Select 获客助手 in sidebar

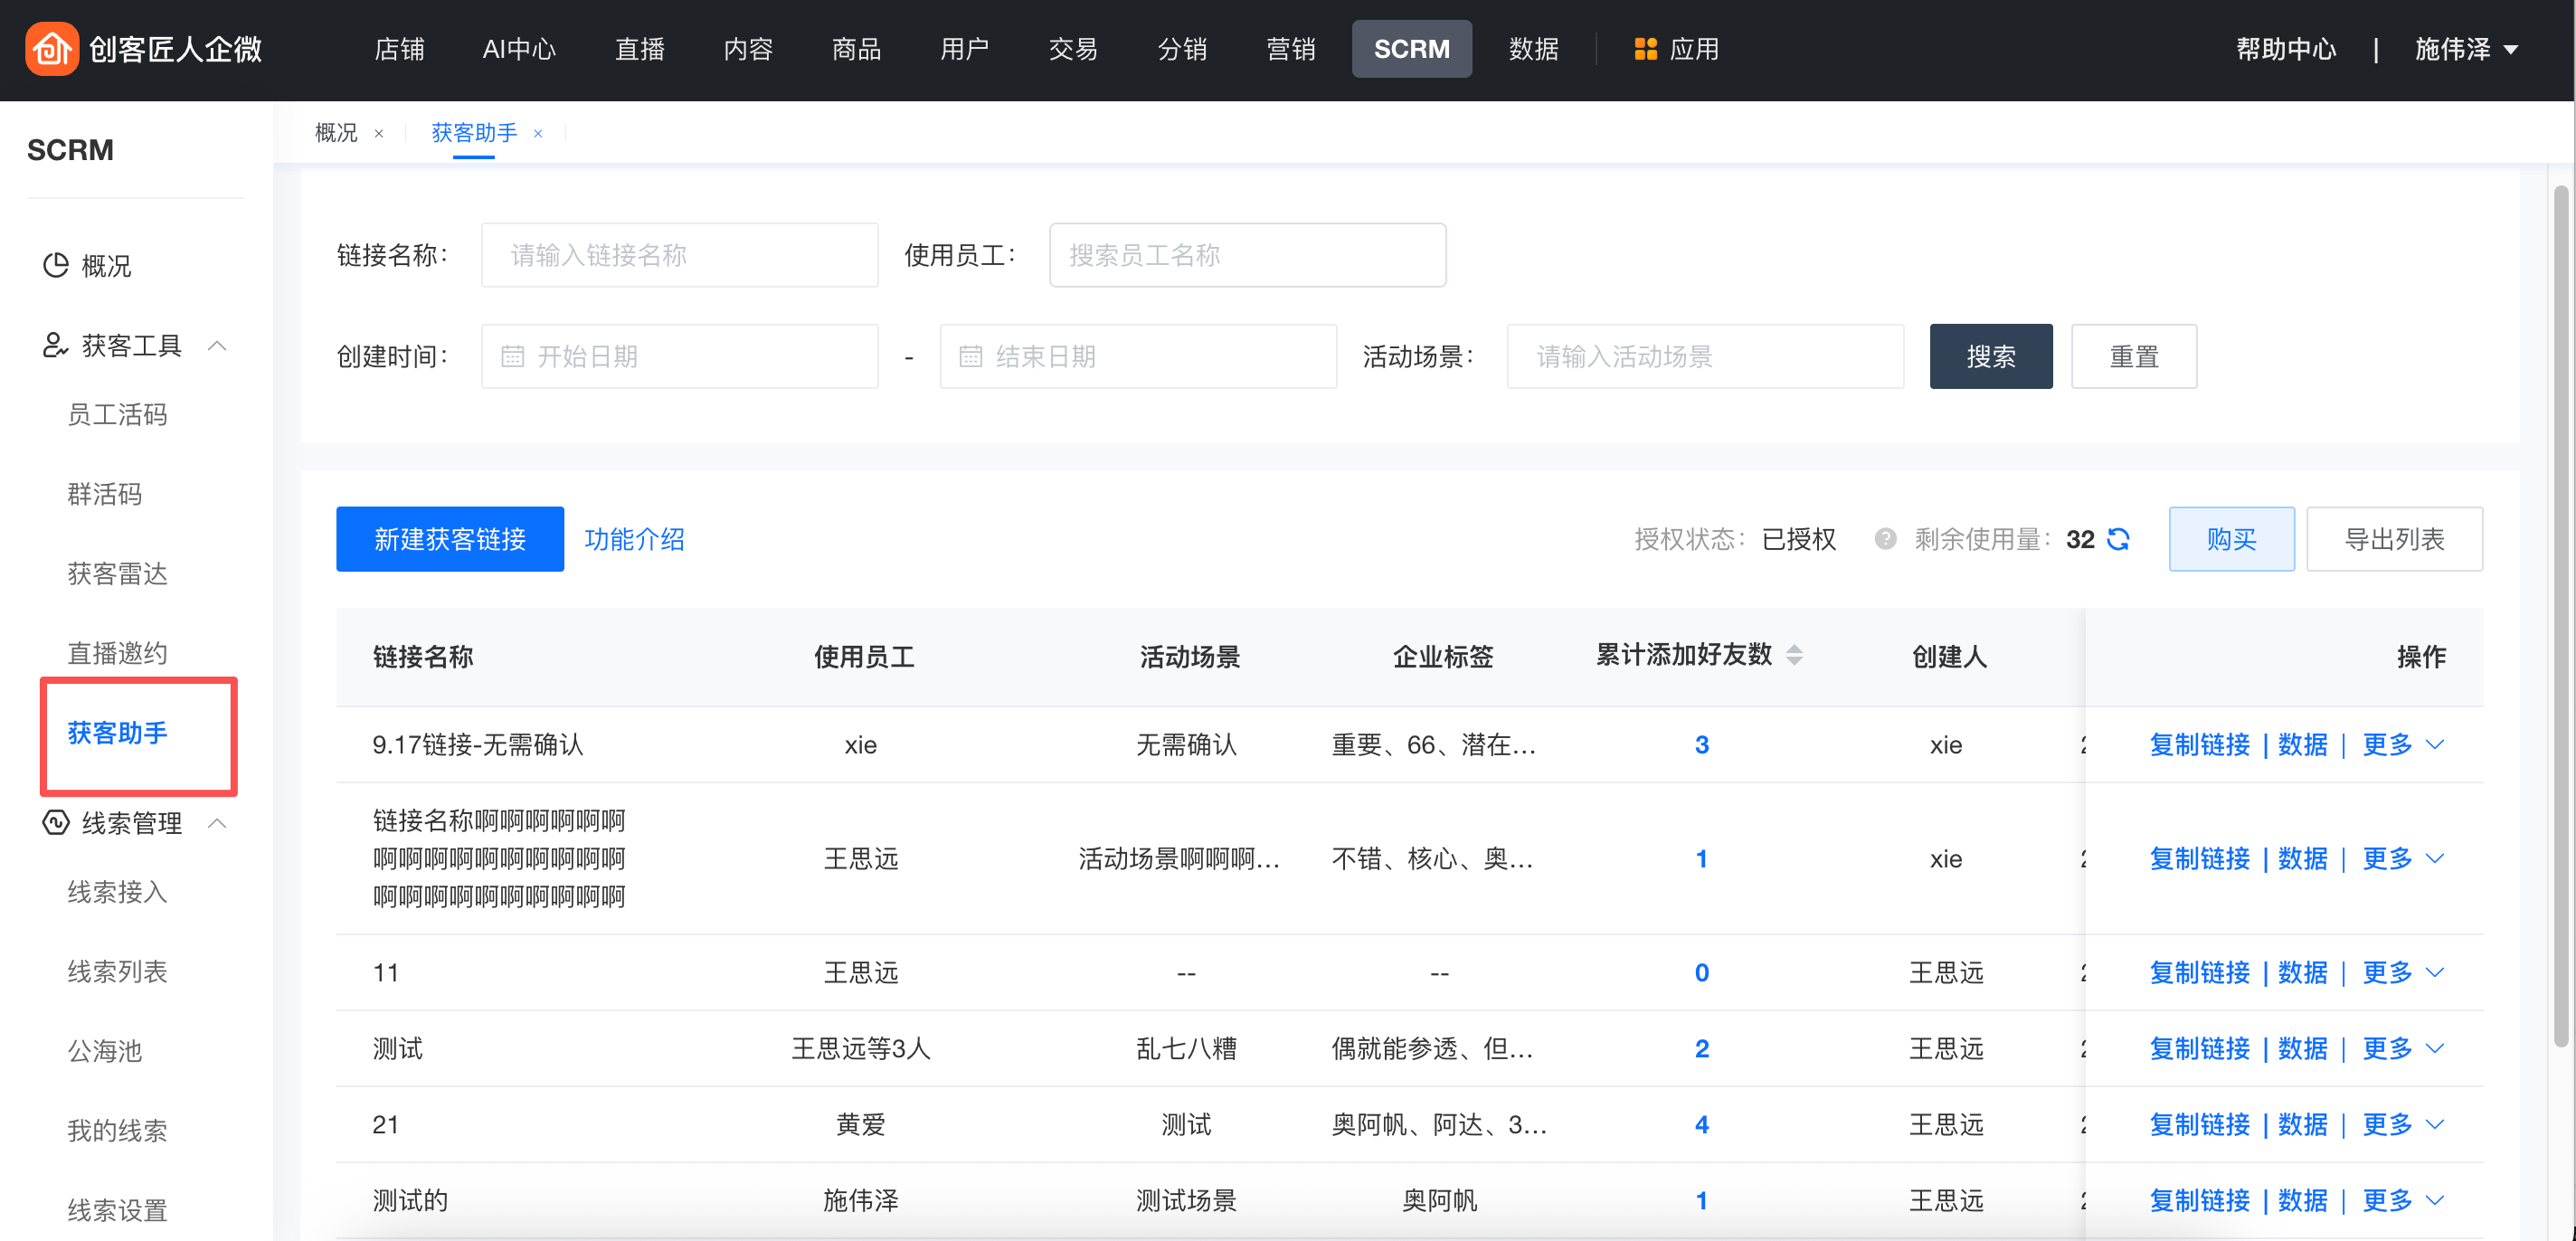click(117, 733)
